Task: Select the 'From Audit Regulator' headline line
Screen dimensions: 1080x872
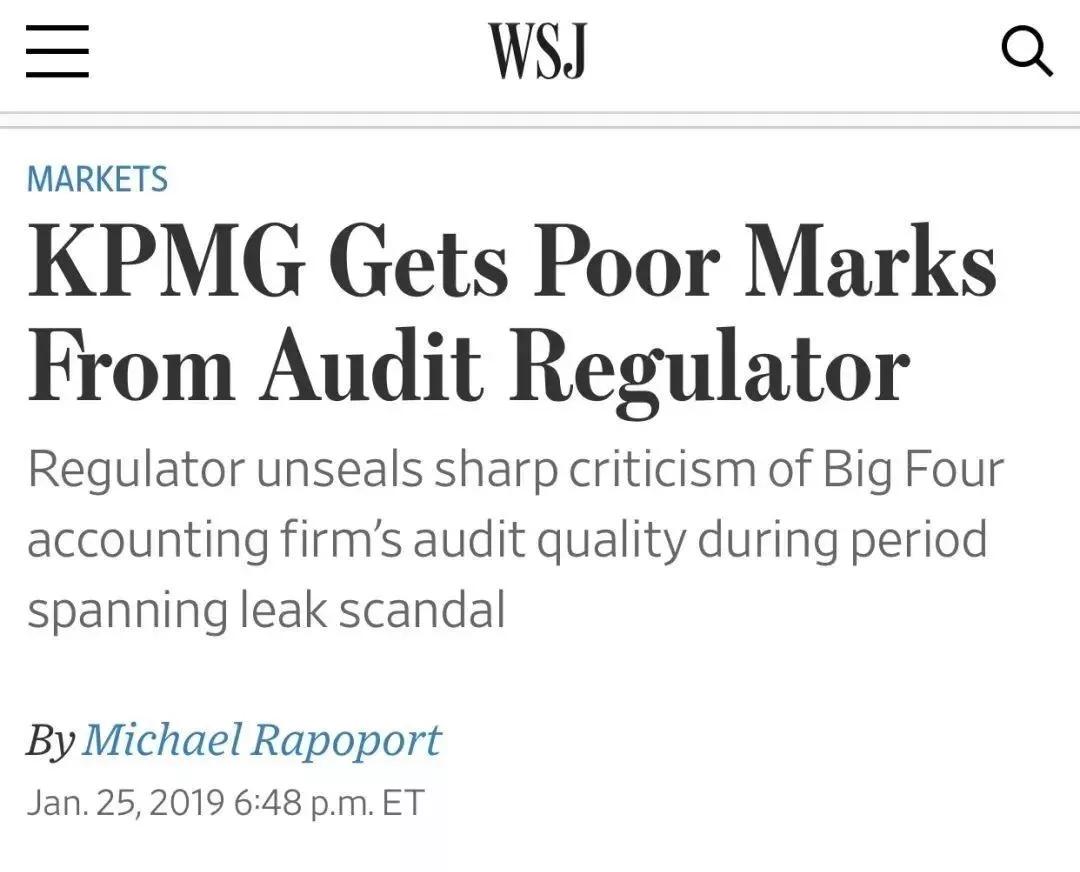Action: (x=468, y=370)
